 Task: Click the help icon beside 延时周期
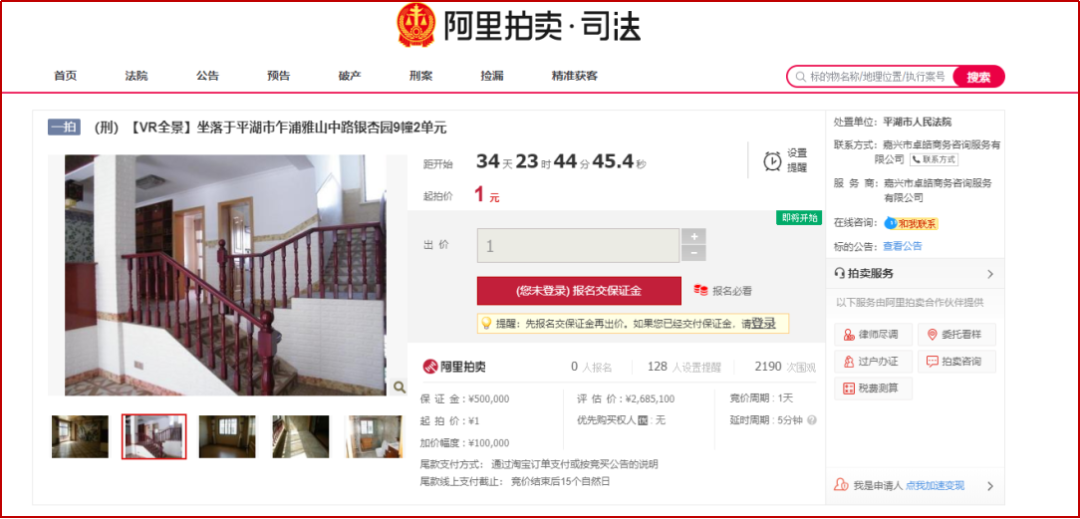[812, 421]
